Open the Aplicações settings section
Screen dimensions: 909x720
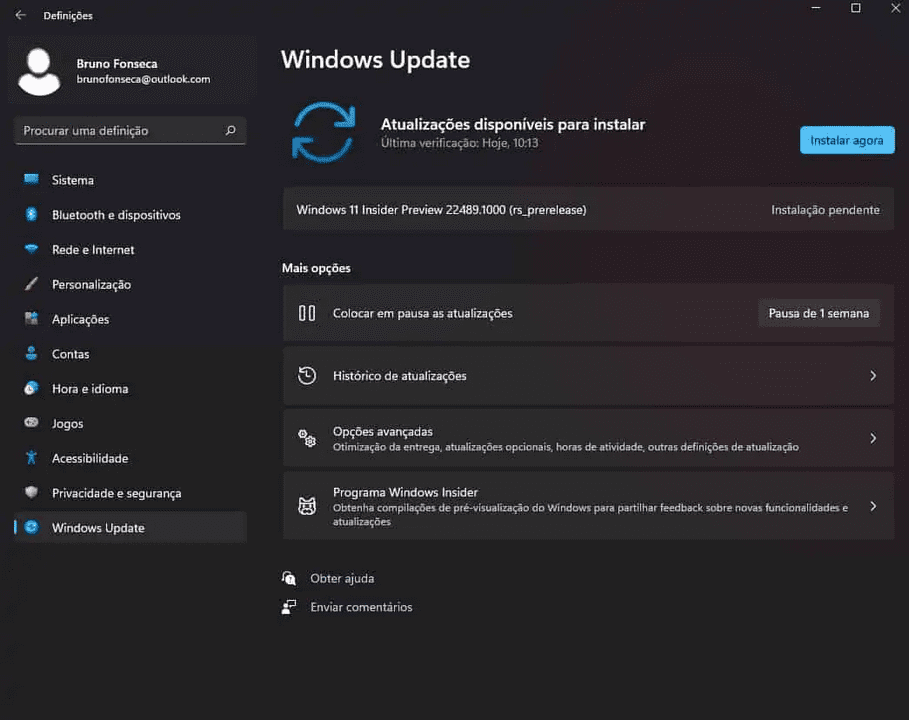tap(80, 319)
